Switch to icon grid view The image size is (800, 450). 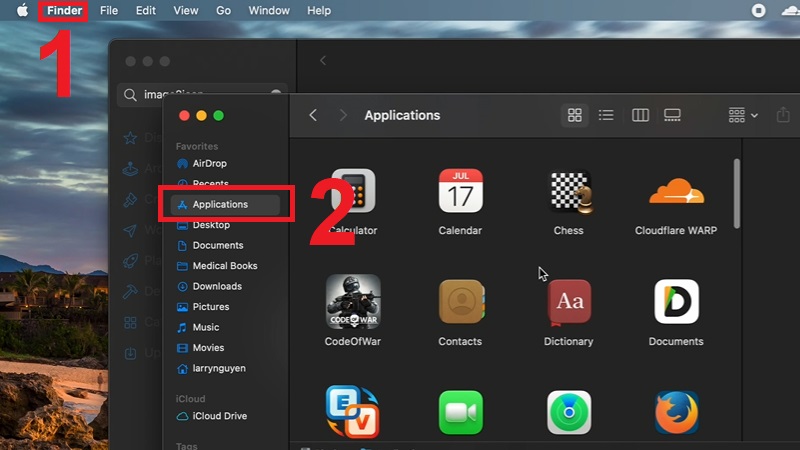coord(574,115)
